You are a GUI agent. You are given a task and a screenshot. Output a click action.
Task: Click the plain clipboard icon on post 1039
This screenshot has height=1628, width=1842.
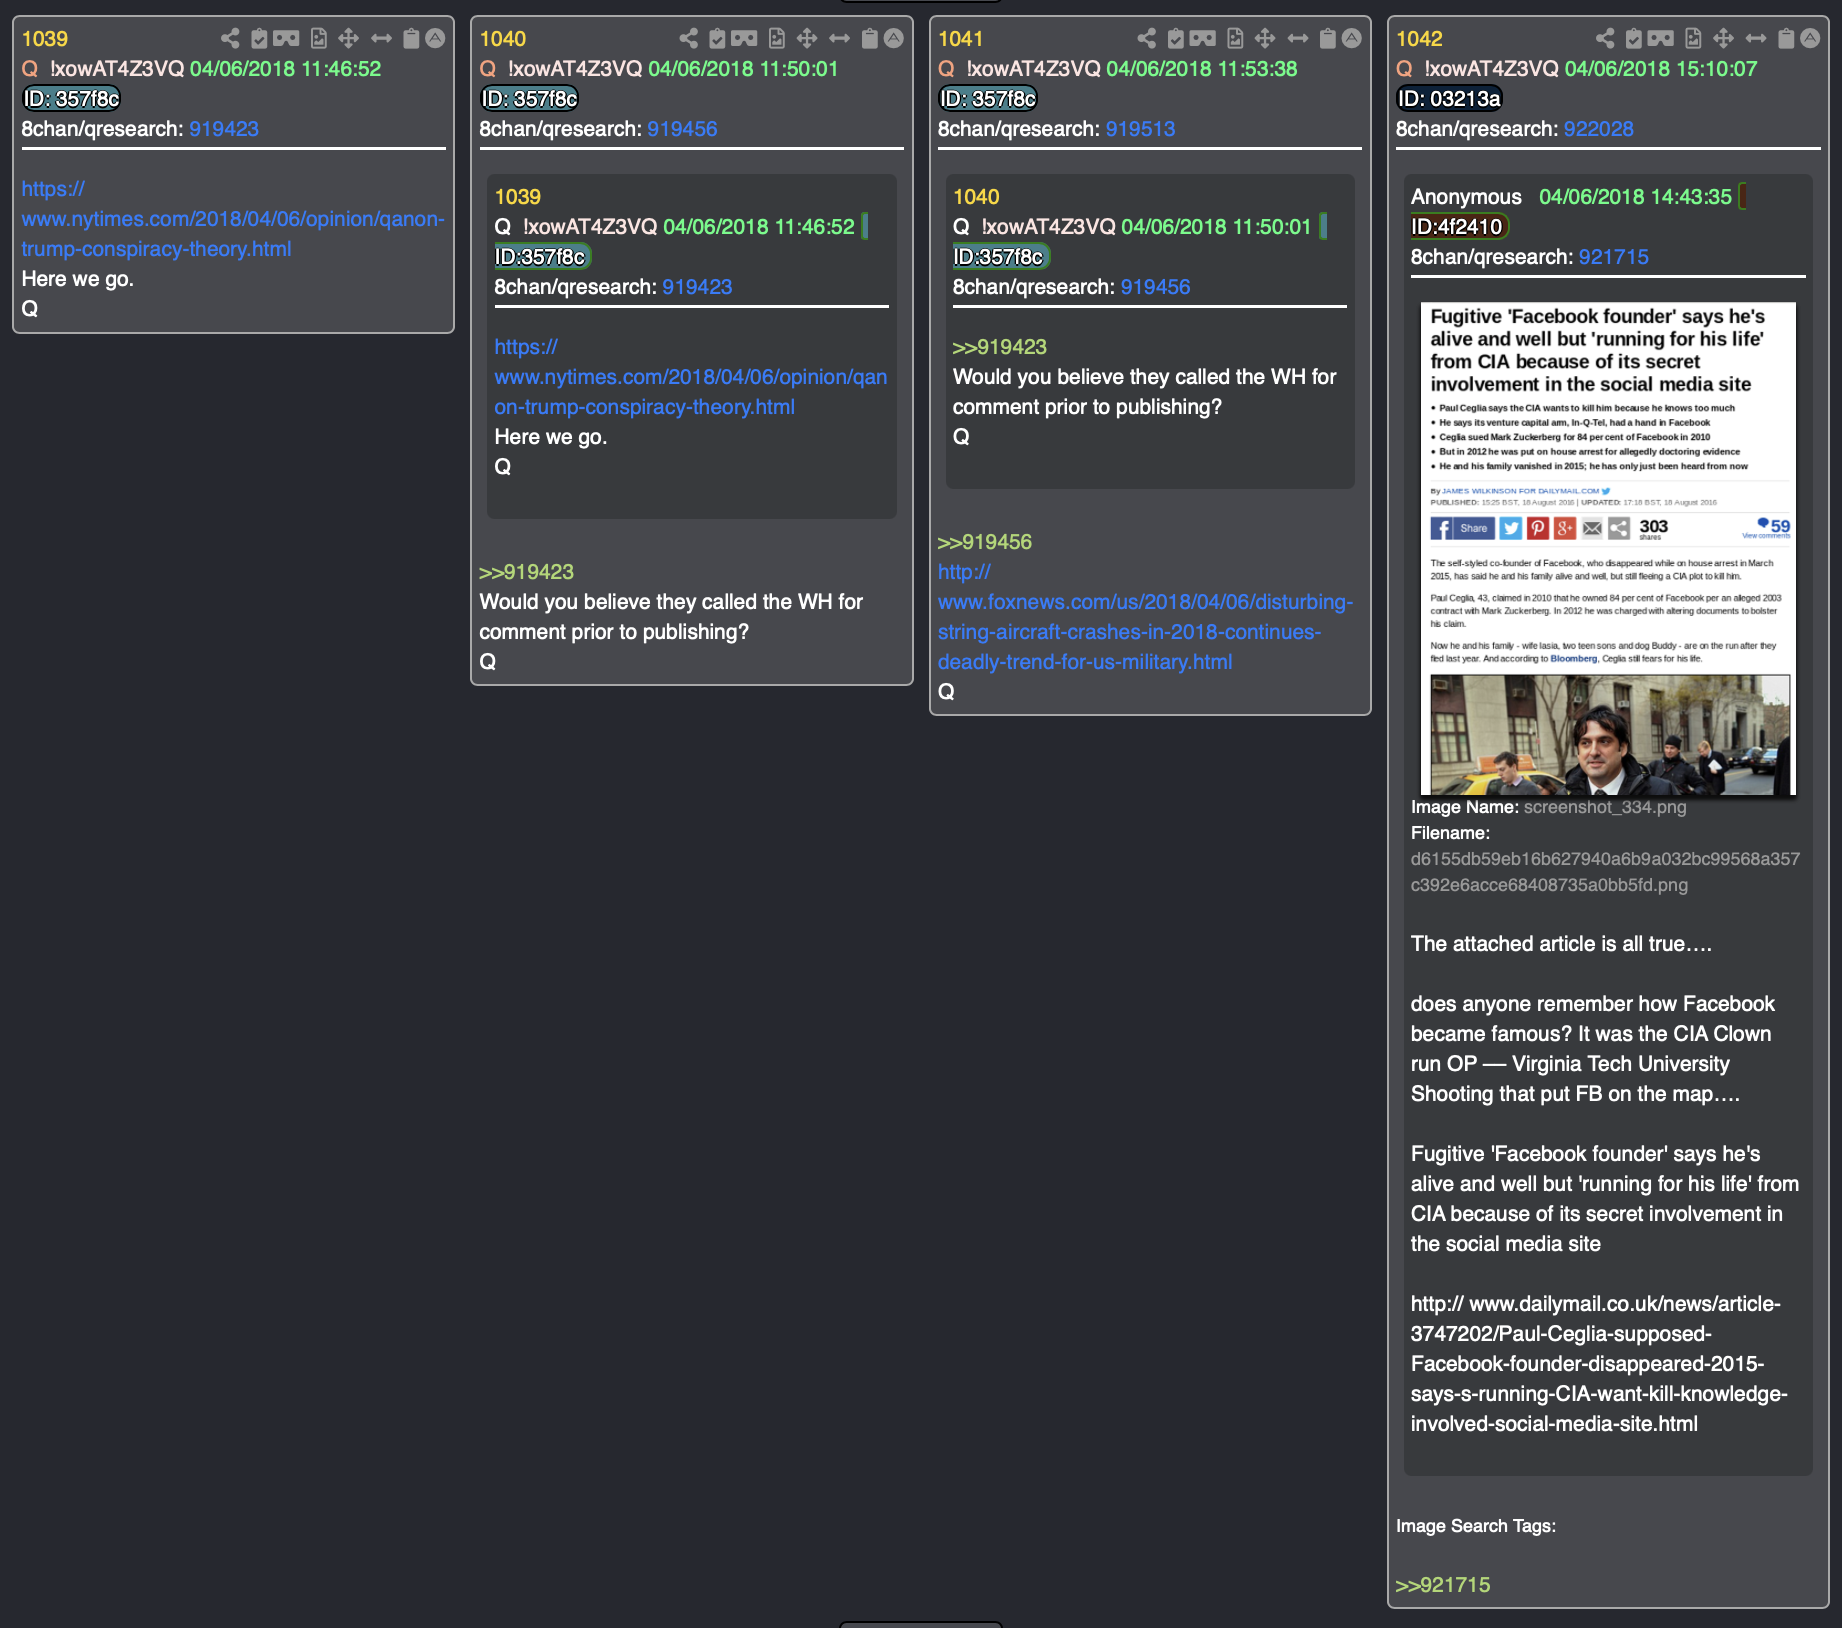[x=411, y=38]
